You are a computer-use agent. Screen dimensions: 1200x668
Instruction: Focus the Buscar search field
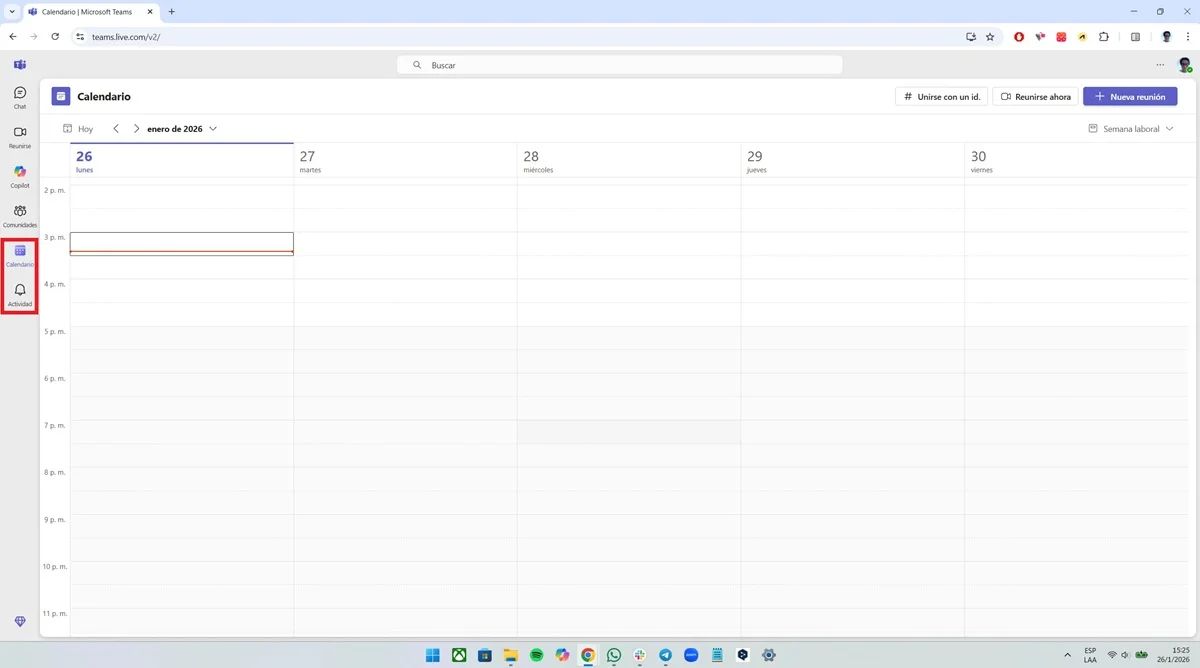point(620,65)
